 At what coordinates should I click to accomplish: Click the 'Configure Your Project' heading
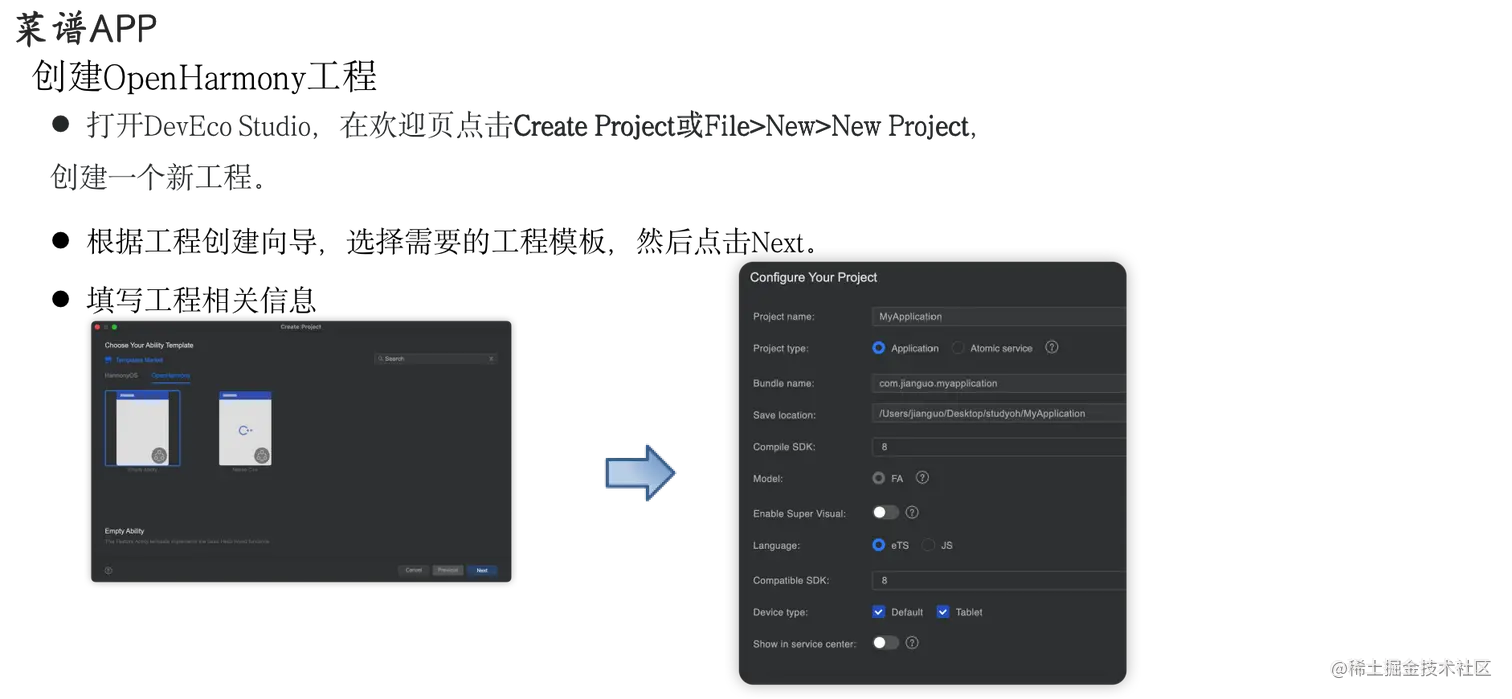(814, 277)
